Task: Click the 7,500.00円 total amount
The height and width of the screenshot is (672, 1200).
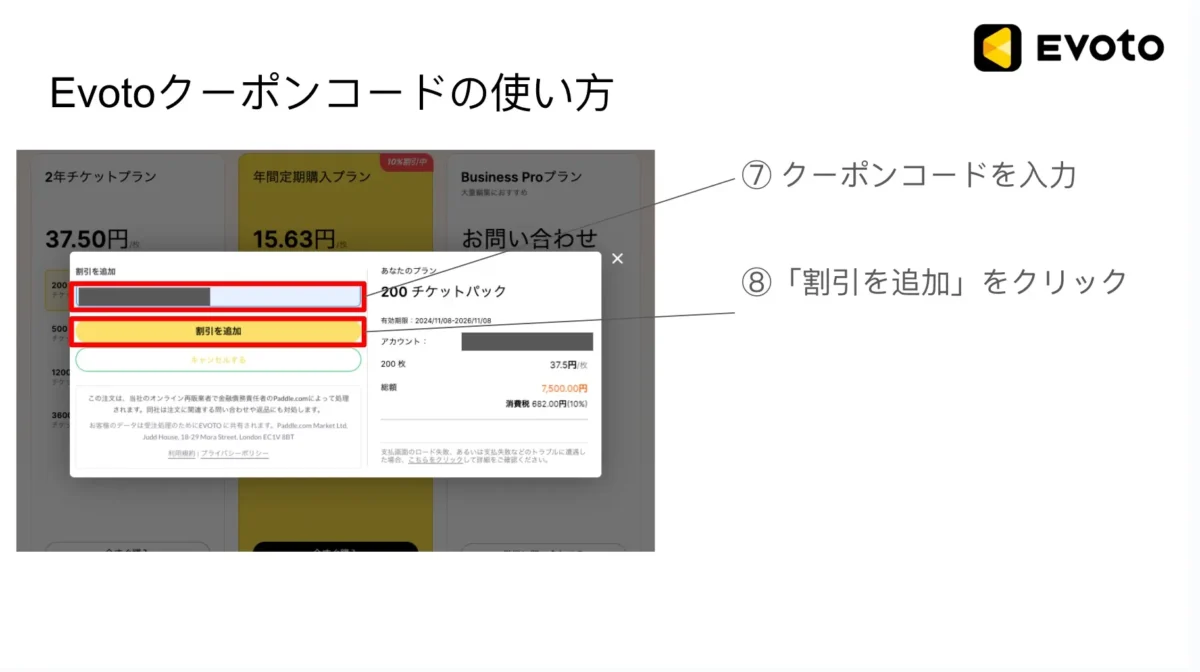Action: tap(564, 388)
